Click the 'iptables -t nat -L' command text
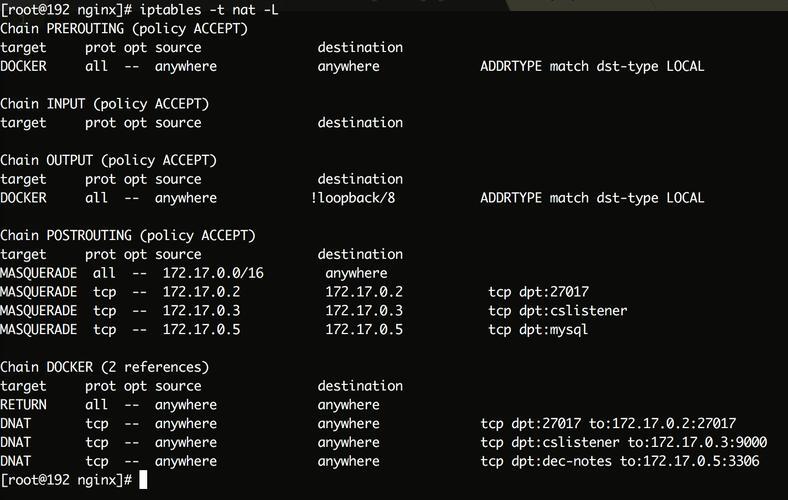Viewport: 788px width, 500px height. click(x=209, y=10)
